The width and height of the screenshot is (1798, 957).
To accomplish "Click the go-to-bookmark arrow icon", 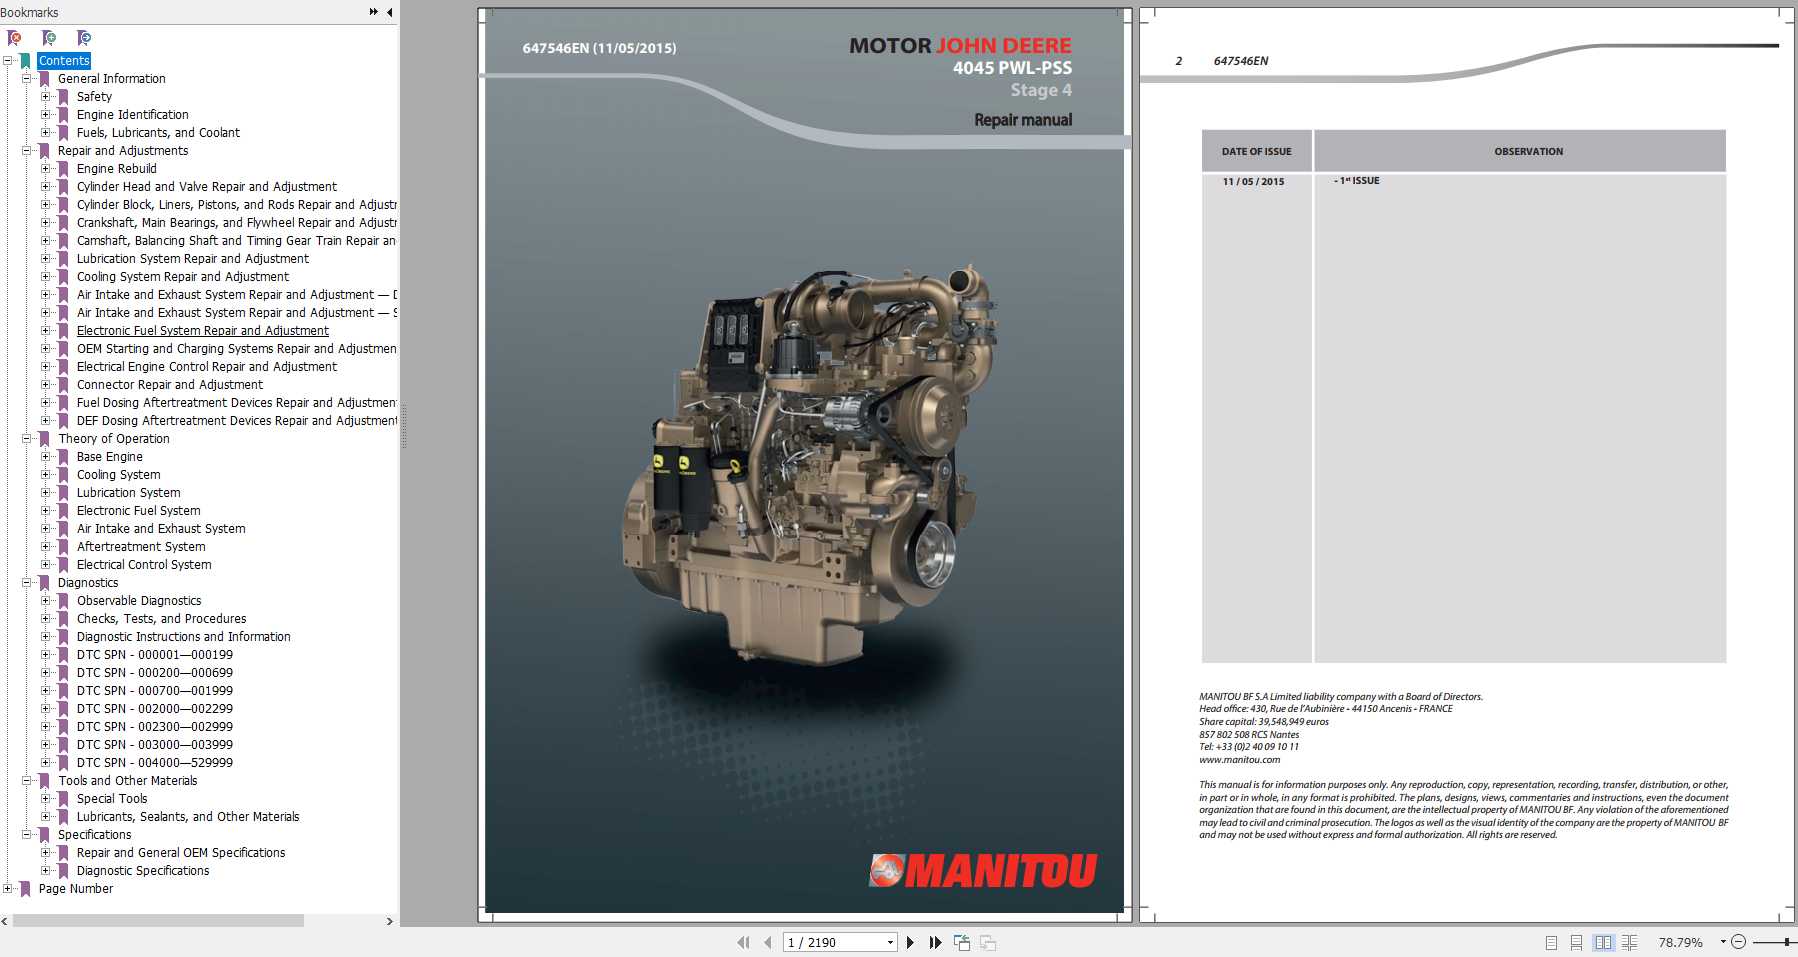I will 84,38.
